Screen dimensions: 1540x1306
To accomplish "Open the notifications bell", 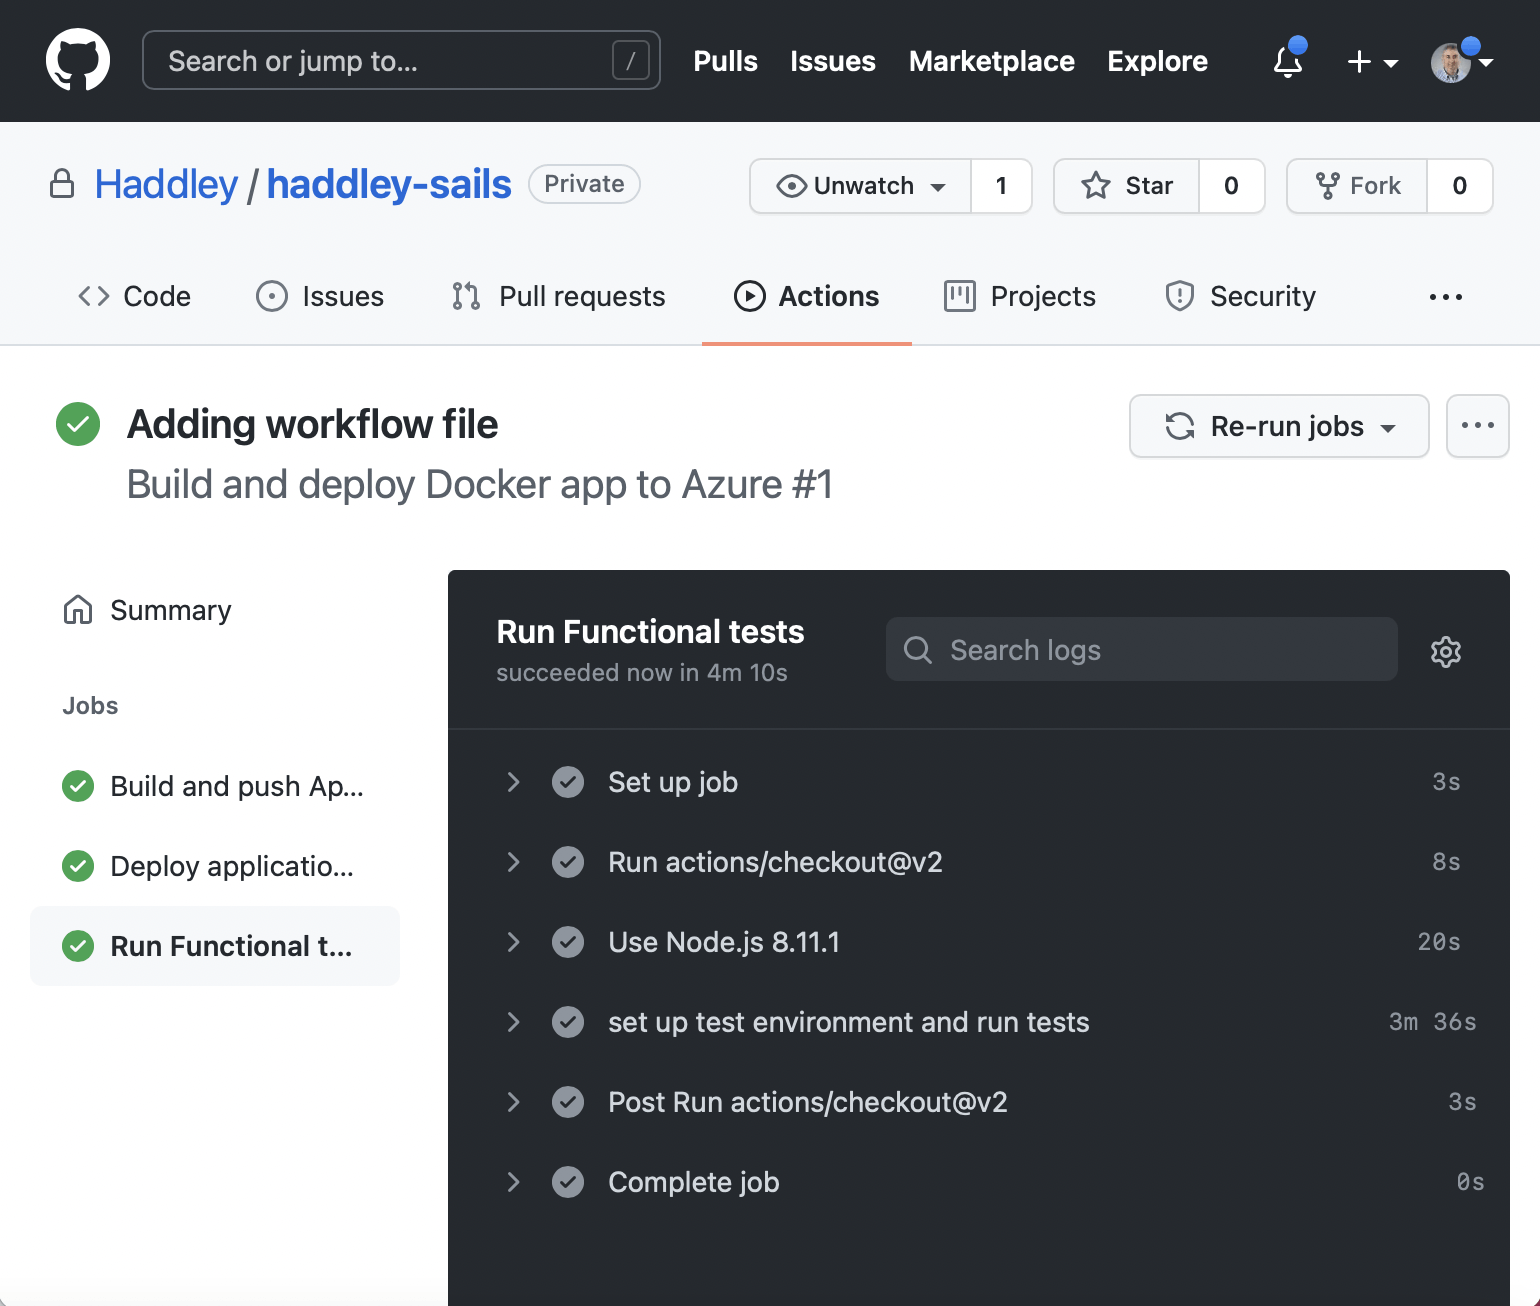I will tap(1288, 62).
